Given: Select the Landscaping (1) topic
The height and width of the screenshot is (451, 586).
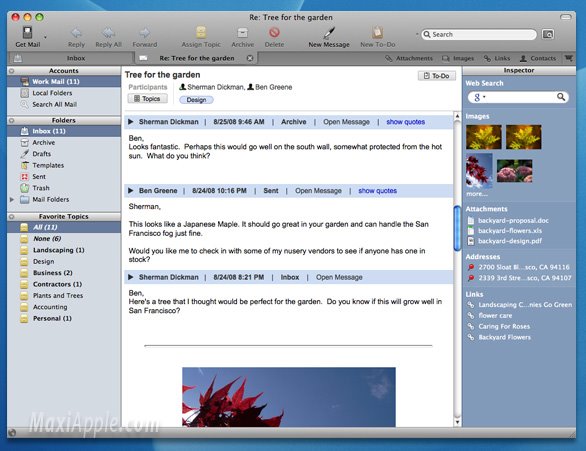Looking at the screenshot, I should 64,250.
